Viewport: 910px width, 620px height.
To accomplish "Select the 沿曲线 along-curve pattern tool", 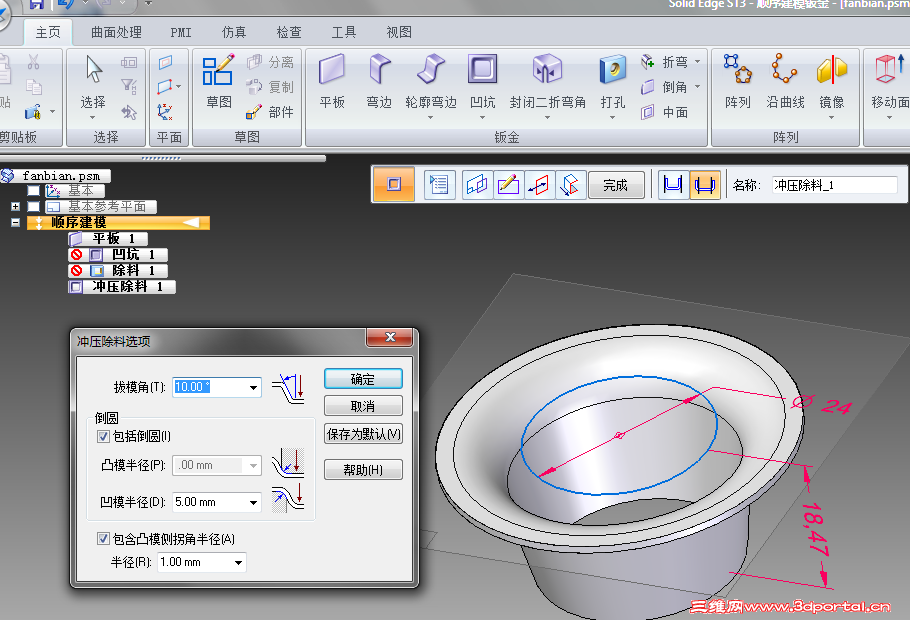I will click(x=785, y=81).
